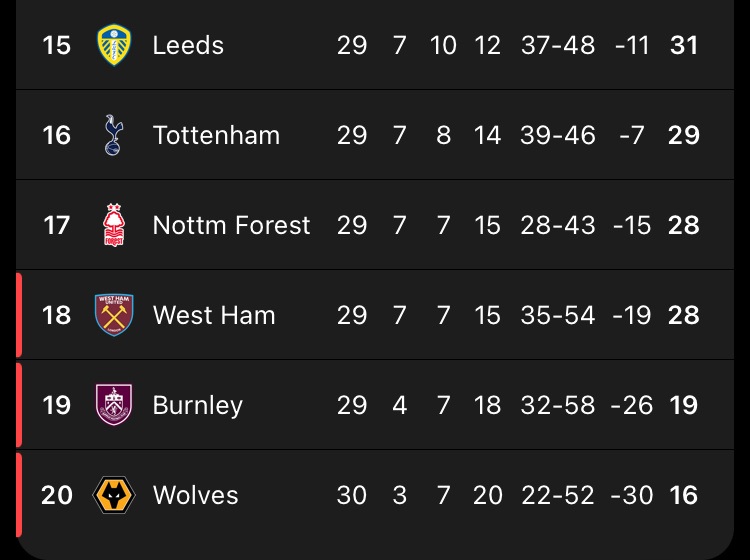Tap position number 20 in the table

click(x=57, y=495)
